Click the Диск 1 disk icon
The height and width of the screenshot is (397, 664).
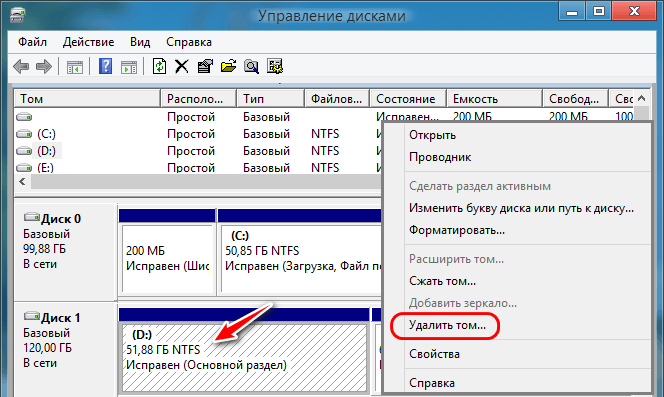pos(32,316)
